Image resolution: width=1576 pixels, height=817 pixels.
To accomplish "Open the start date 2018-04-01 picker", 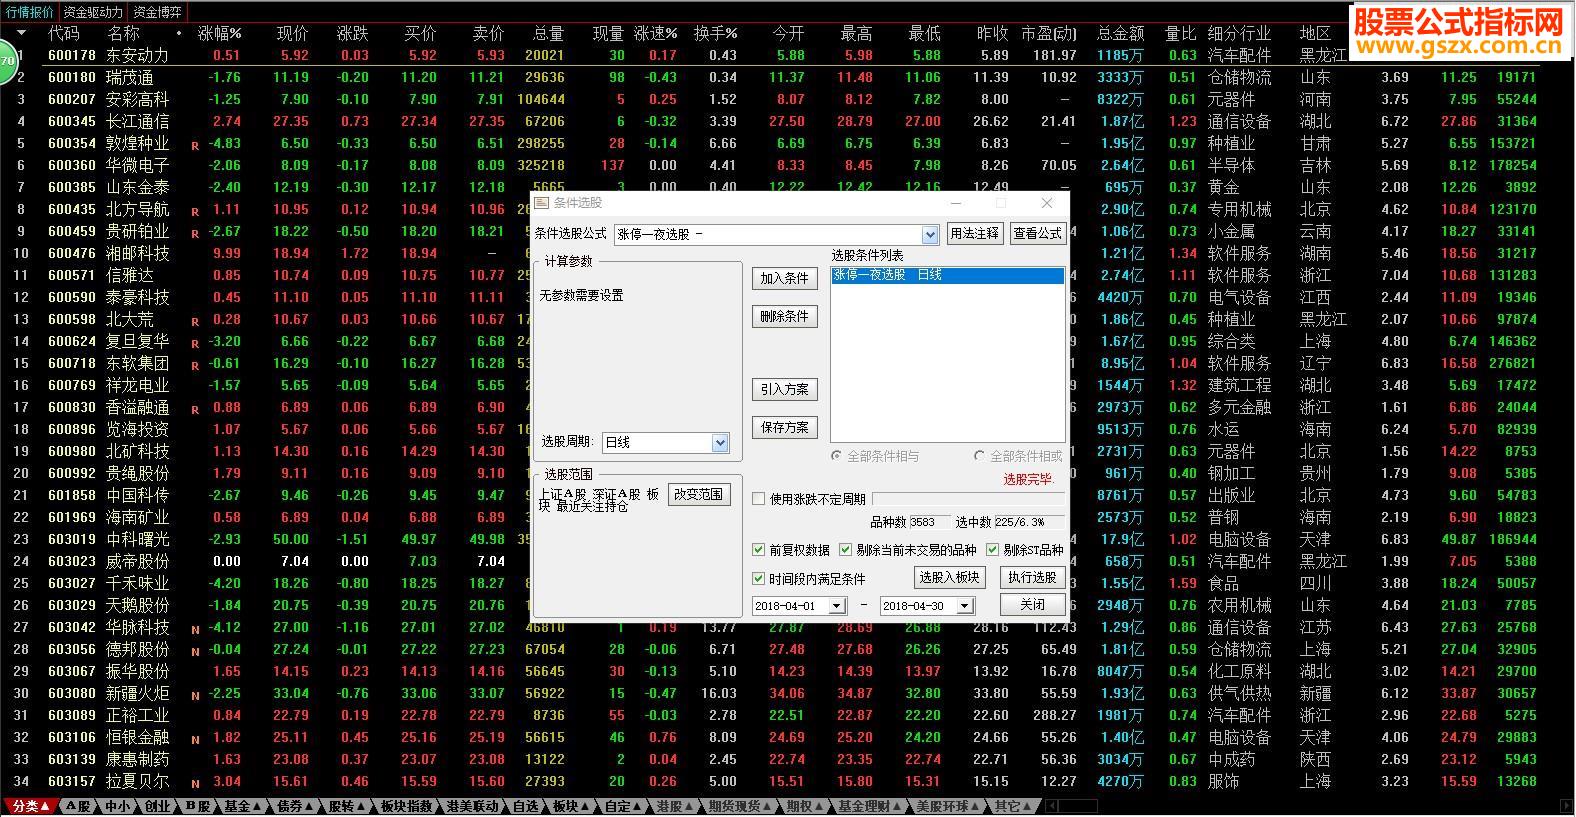I will pos(837,606).
